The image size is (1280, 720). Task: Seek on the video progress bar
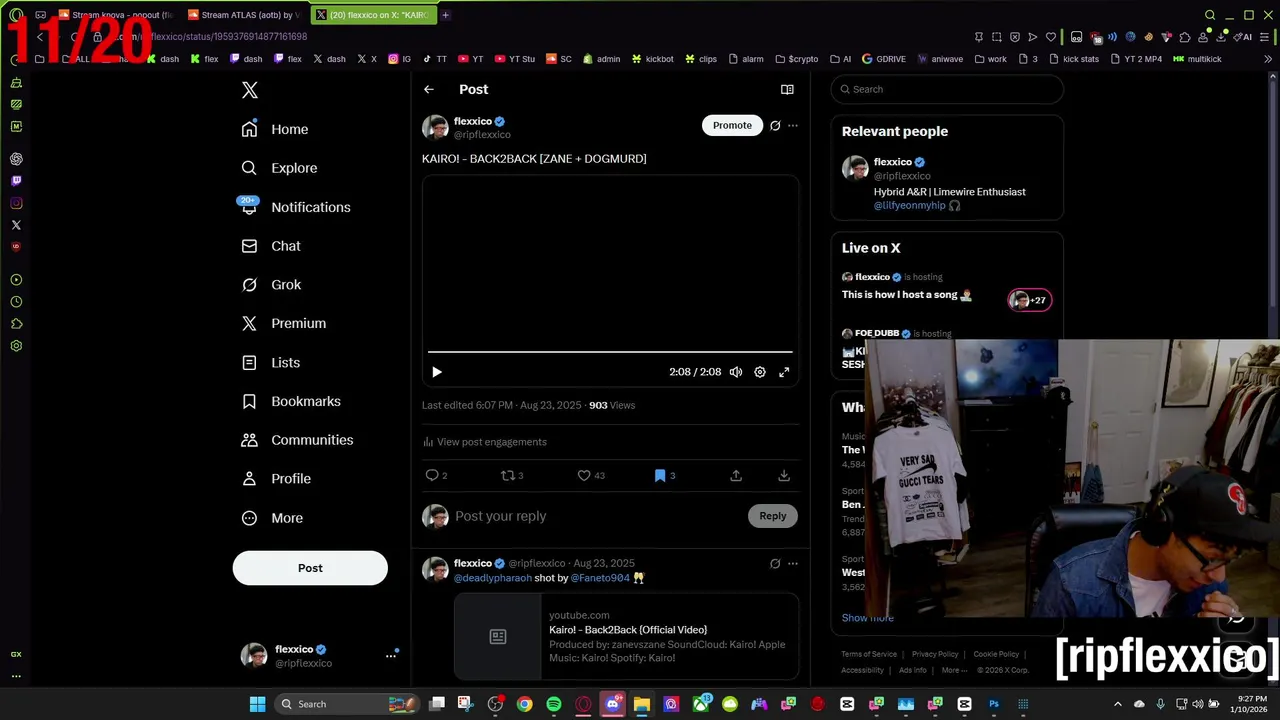pos(610,352)
